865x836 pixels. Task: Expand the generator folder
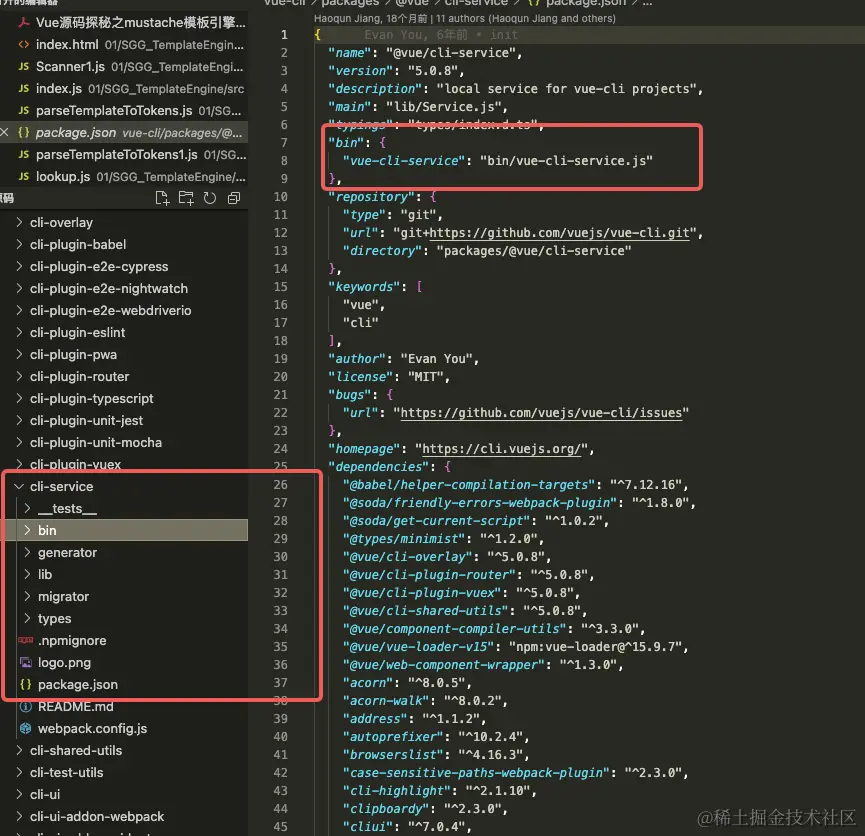124,552
